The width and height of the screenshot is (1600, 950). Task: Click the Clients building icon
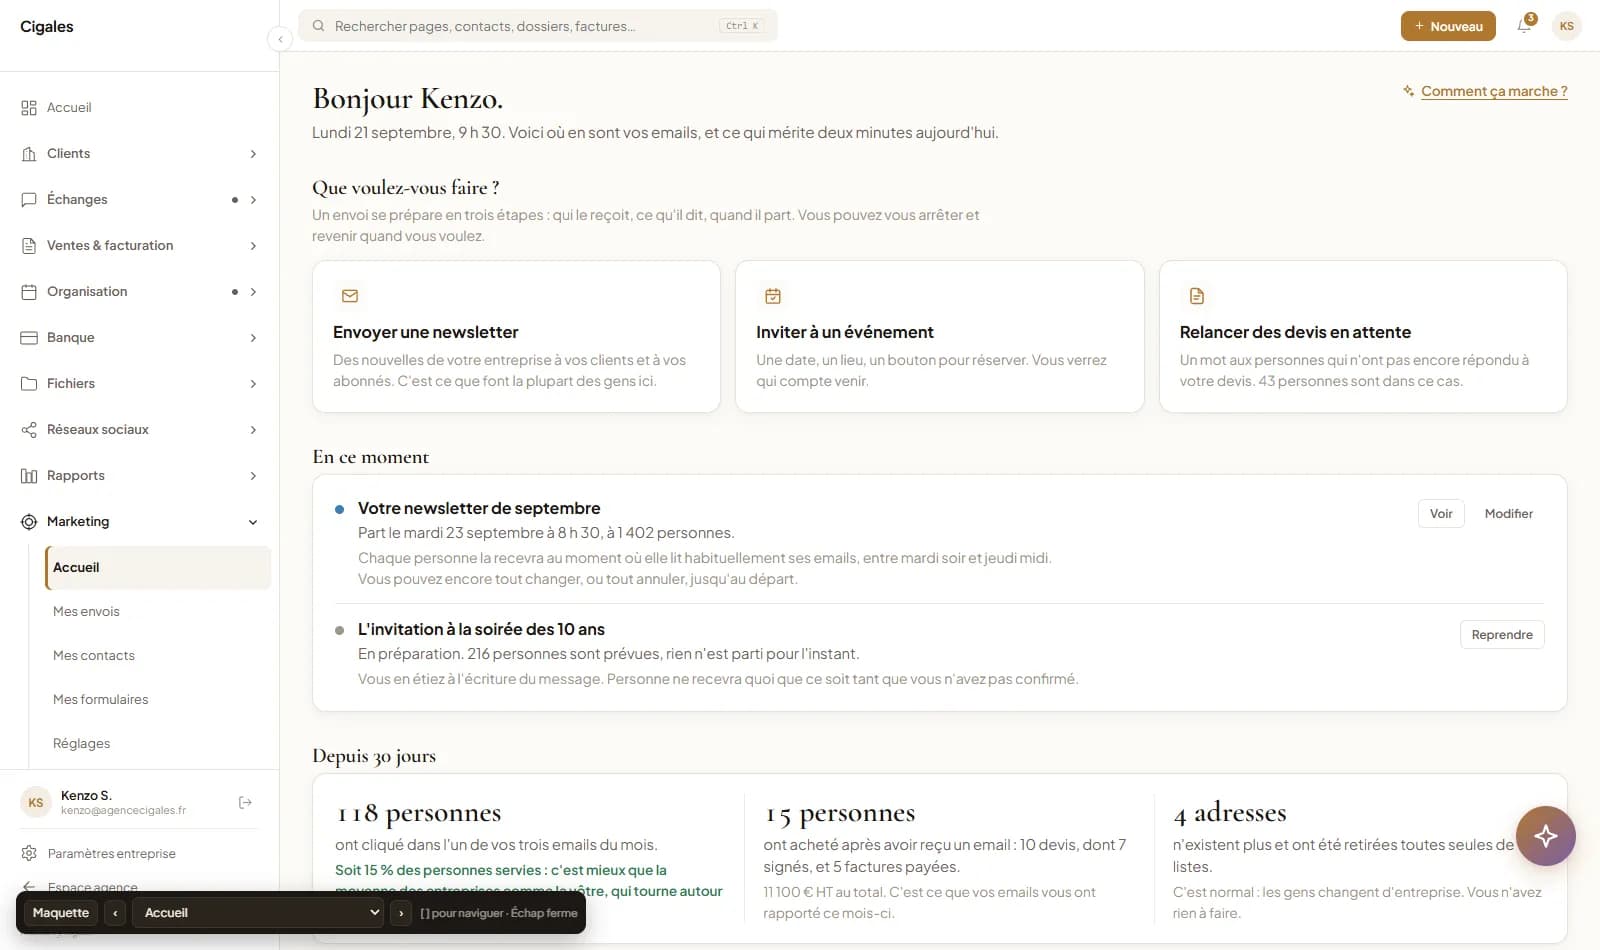coord(29,154)
